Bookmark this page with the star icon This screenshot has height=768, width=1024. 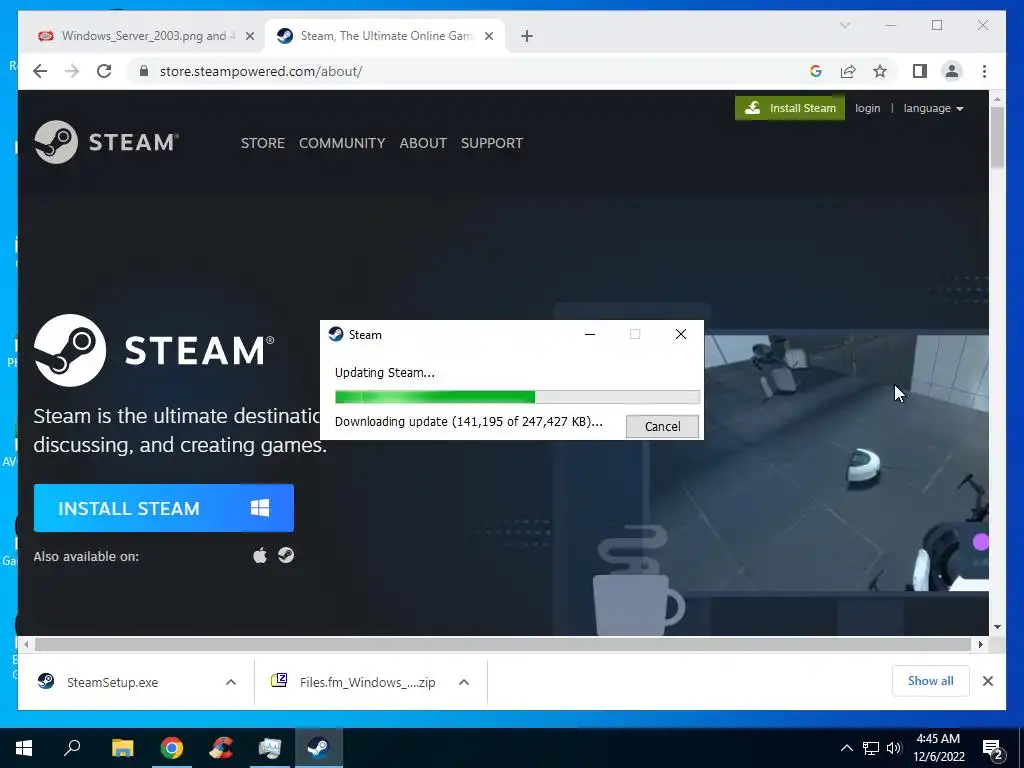pyautogui.click(x=880, y=71)
